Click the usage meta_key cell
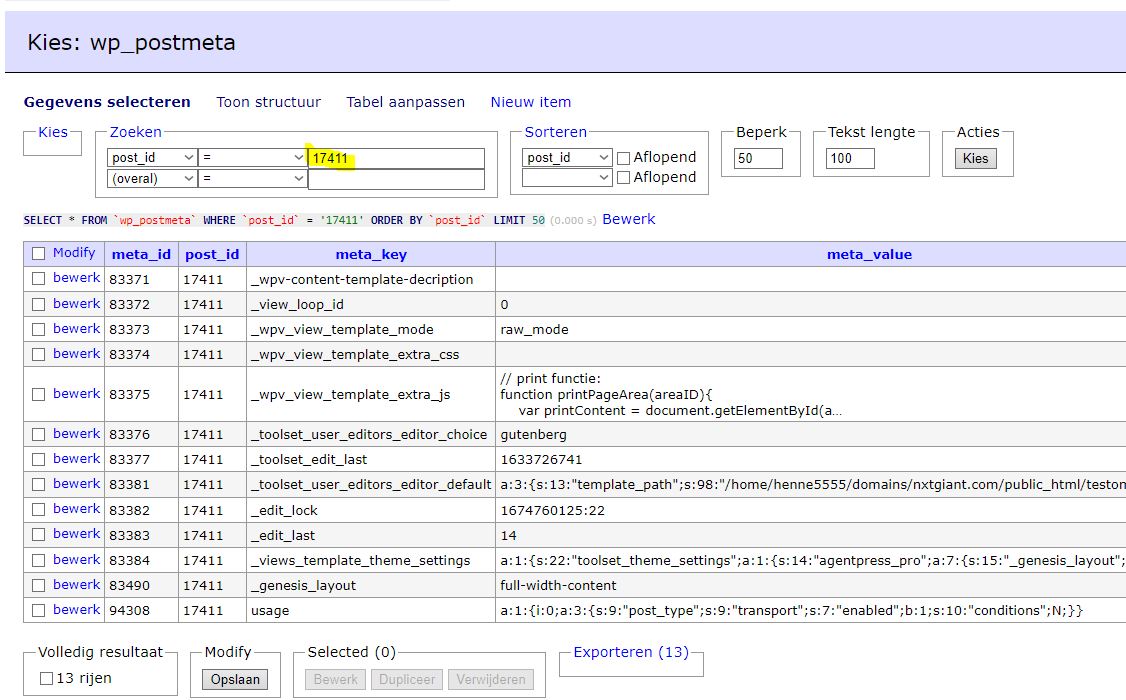1126x700 pixels. point(371,610)
